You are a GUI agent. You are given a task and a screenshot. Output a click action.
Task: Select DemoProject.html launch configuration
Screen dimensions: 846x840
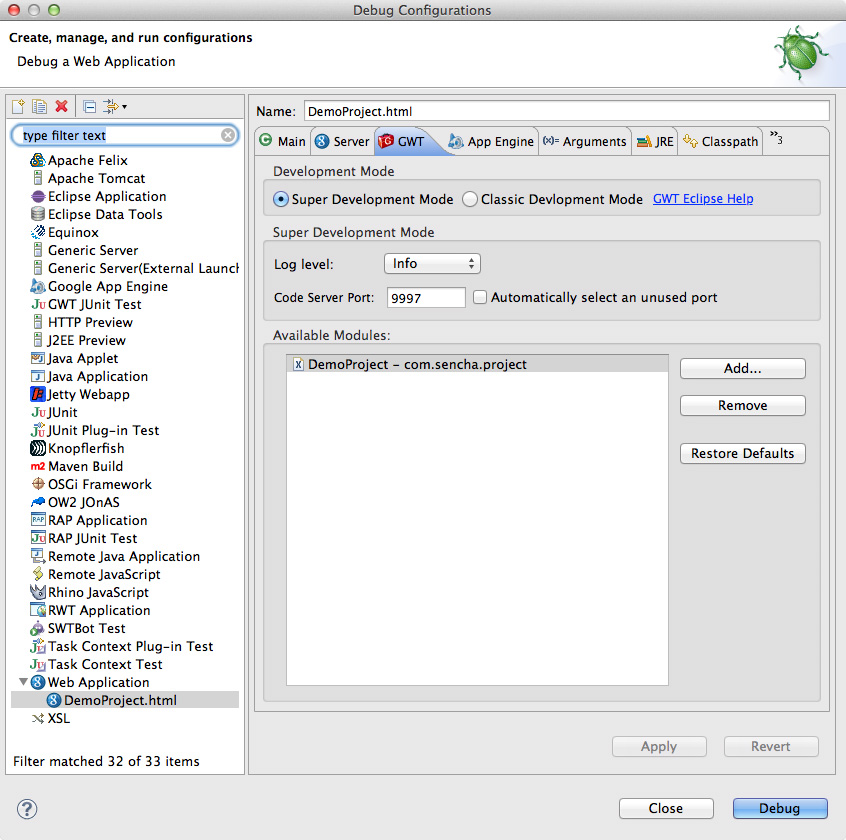[x=120, y=700]
